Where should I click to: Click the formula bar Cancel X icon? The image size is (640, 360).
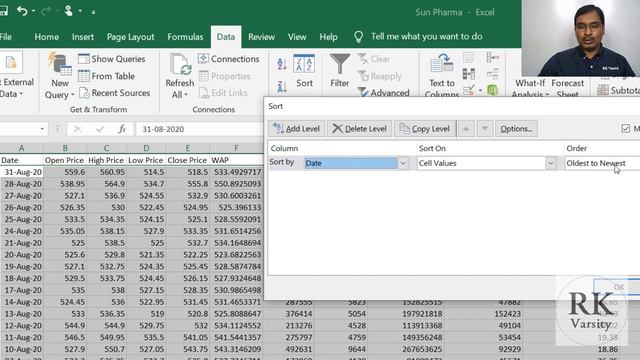(x=78, y=129)
